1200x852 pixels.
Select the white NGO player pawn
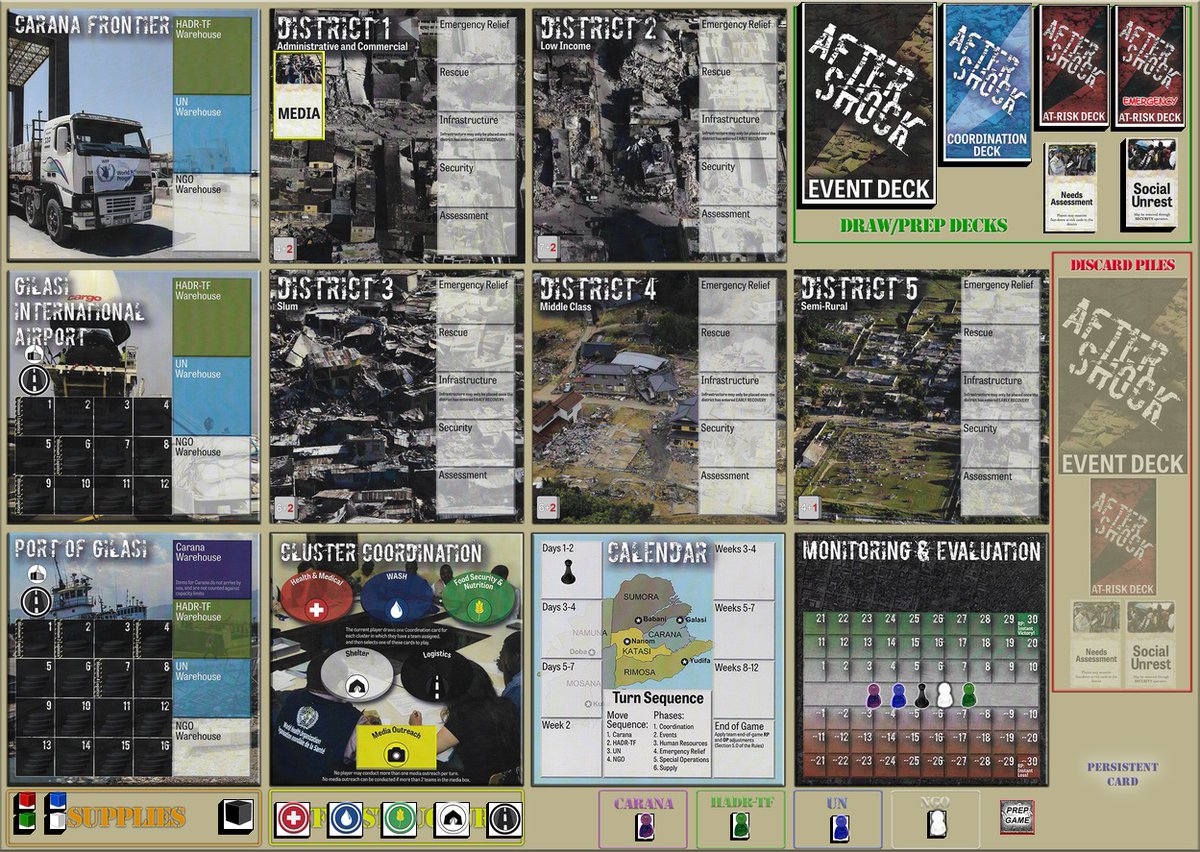(x=938, y=824)
